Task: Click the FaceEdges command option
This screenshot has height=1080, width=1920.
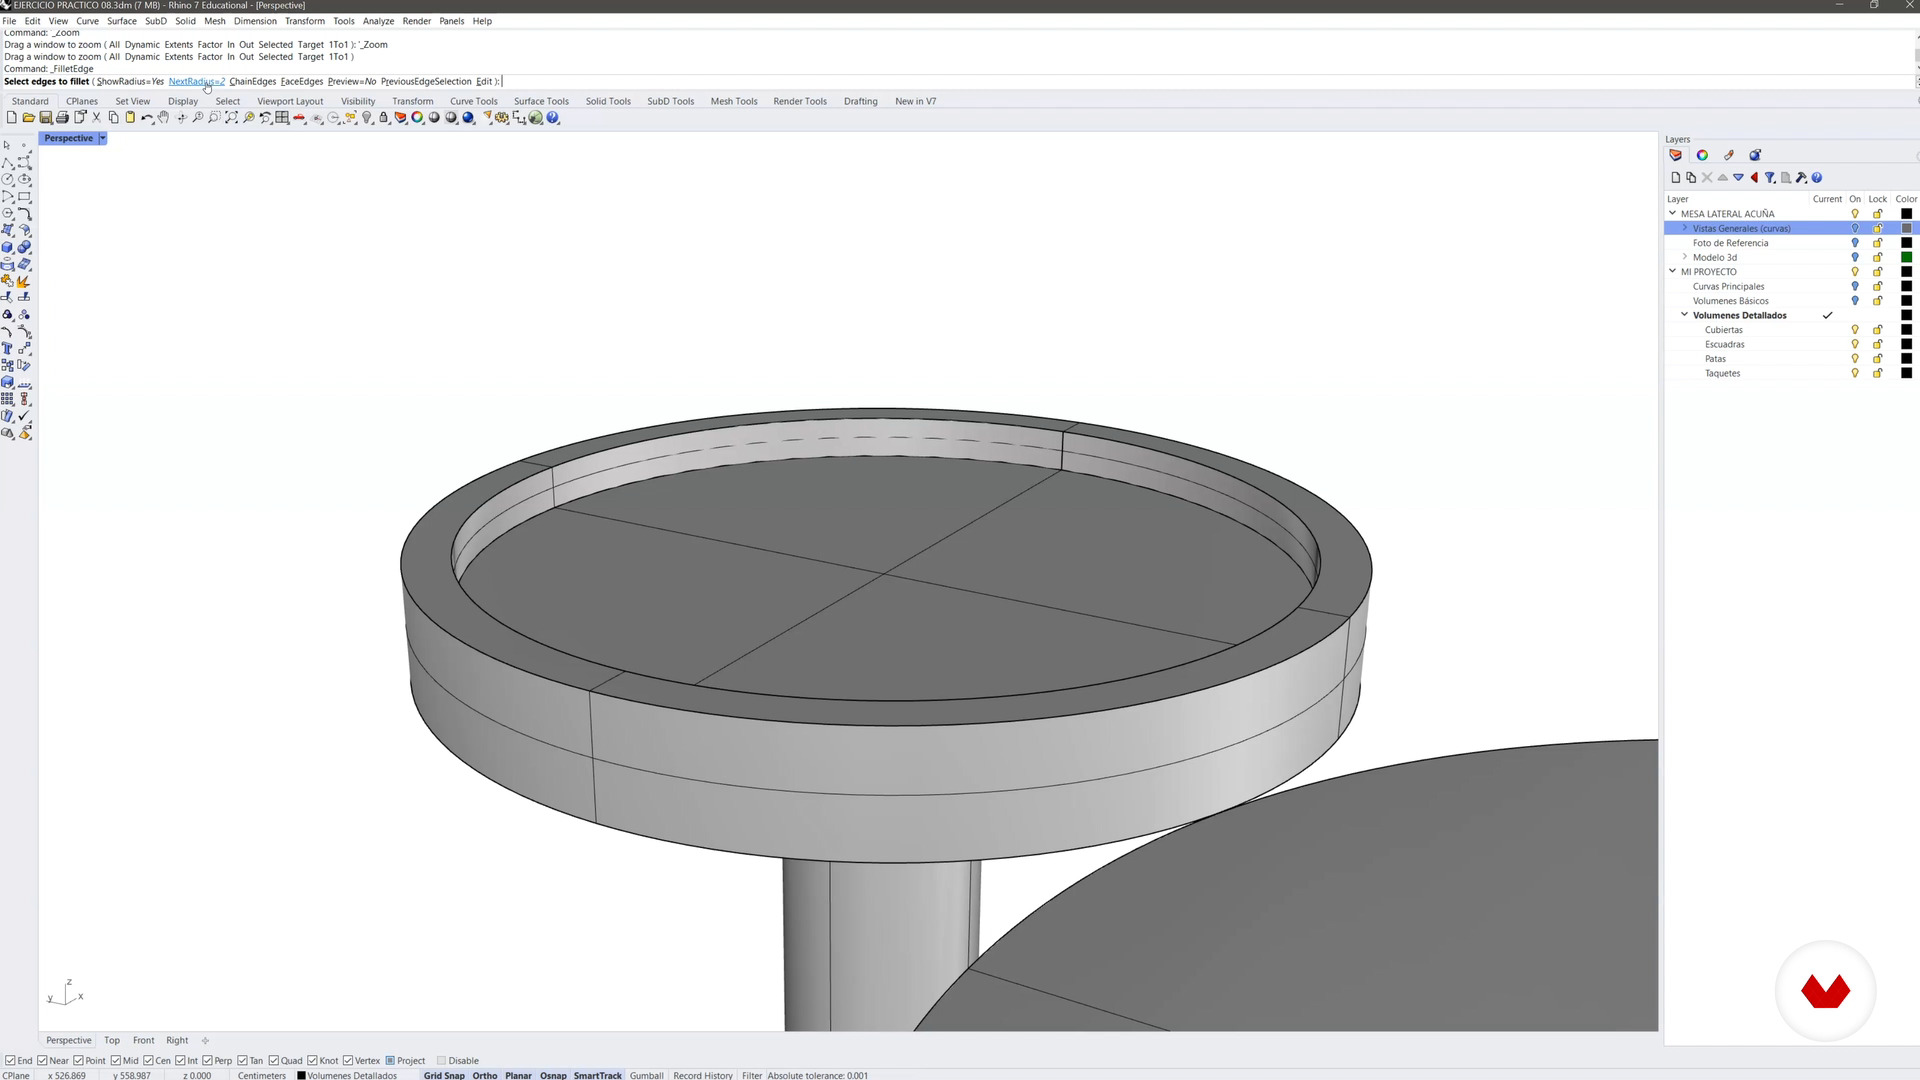Action: pyautogui.click(x=302, y=82)
